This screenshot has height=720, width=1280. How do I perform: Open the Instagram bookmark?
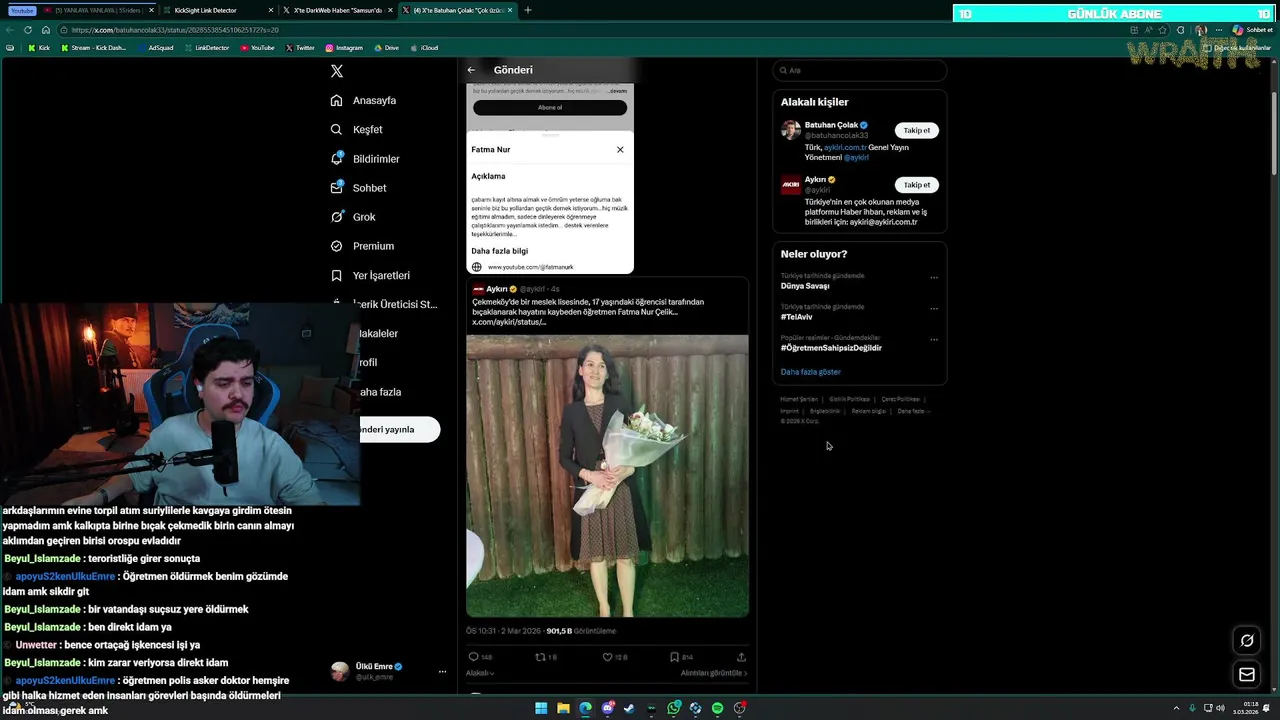tap(344, 48)
